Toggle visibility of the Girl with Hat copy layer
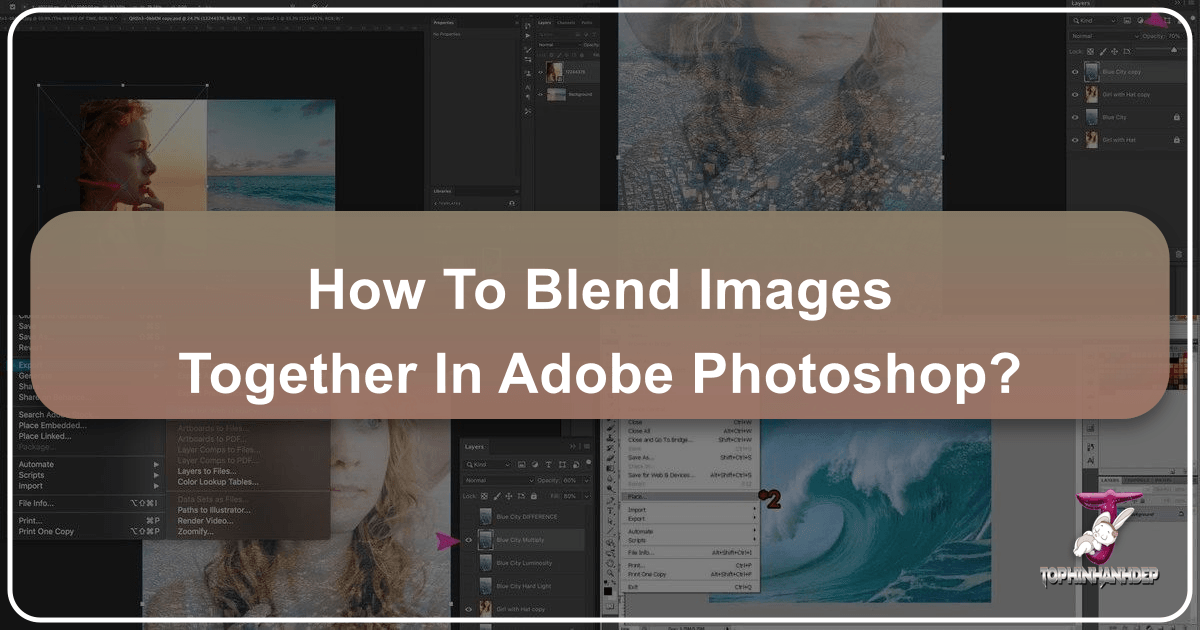Viewport: 1200px width, 630px height. coord(1076,94)
